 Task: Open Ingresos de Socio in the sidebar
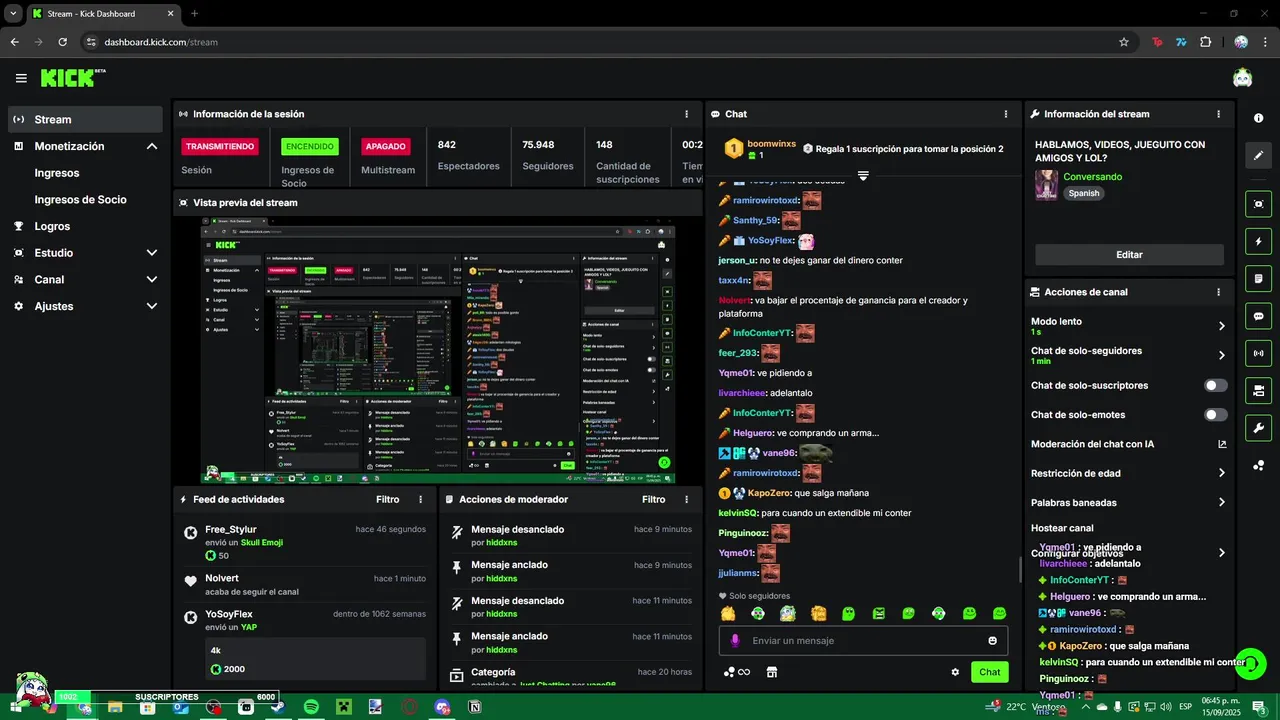[80, 200]
